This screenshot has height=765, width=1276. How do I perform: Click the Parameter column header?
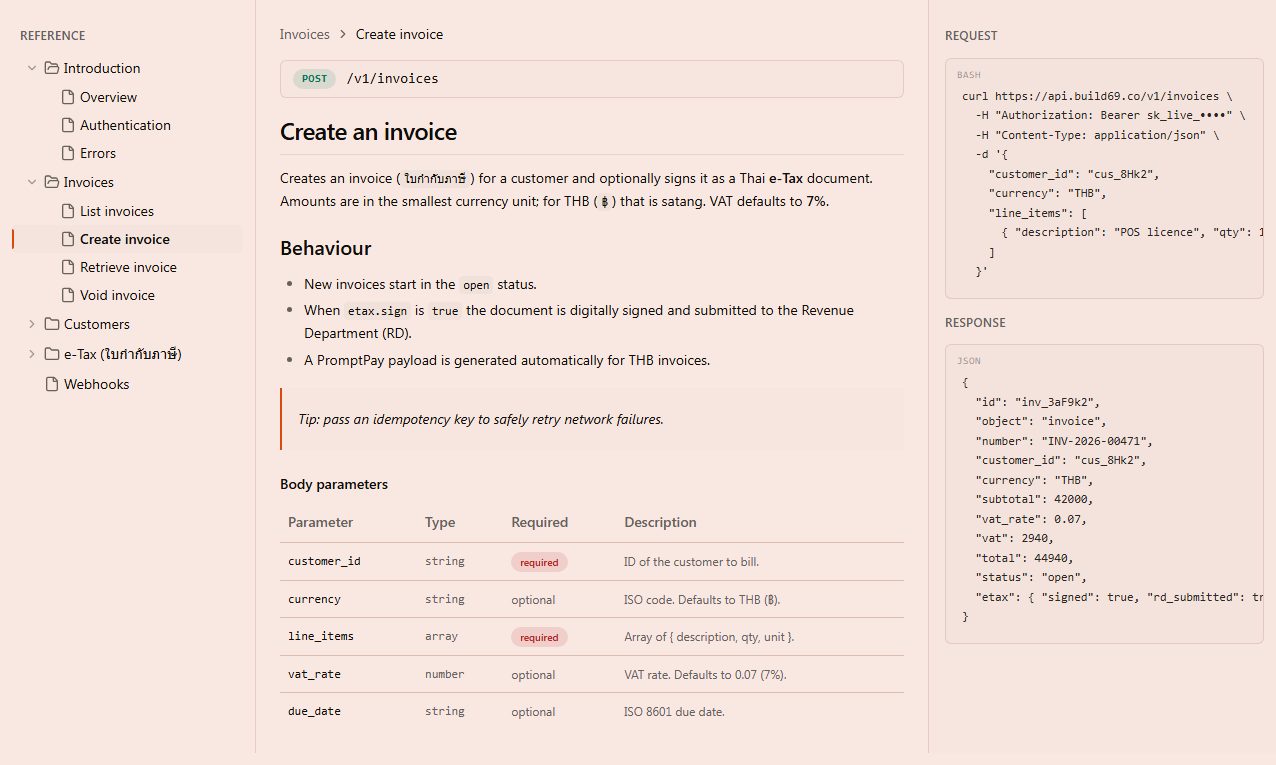coord(320,522)
